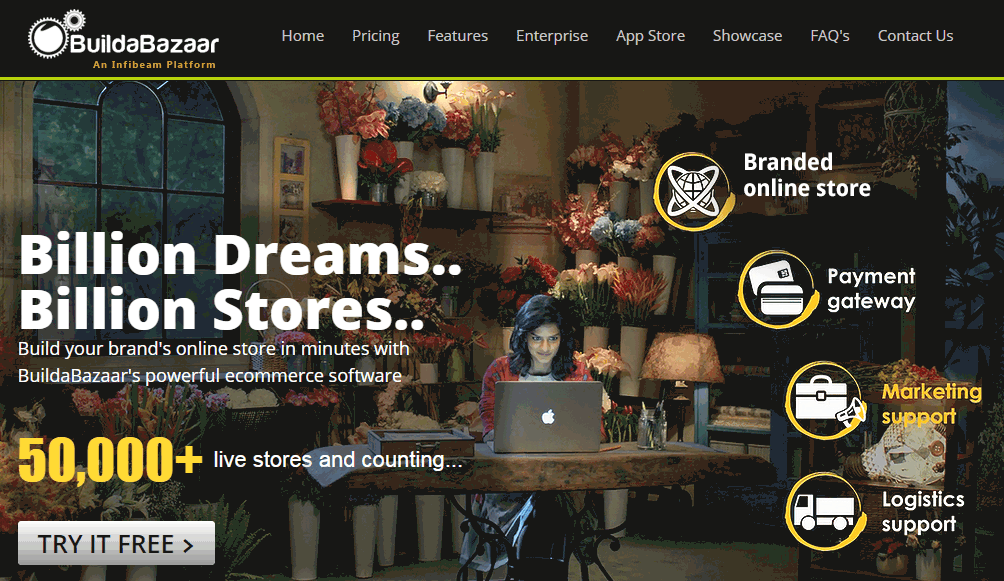Click the TRY IT FREE button
This screenshot has width=1004, height=581.
117,543
